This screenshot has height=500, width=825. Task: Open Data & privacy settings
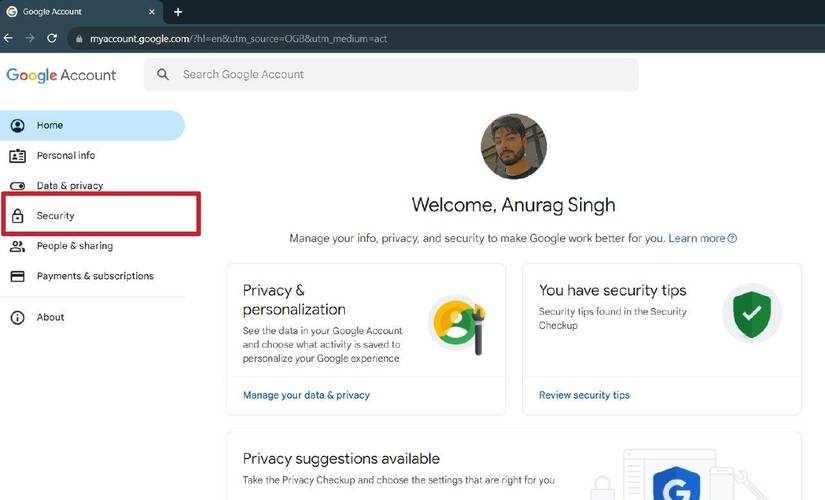[x=70, y=186]
